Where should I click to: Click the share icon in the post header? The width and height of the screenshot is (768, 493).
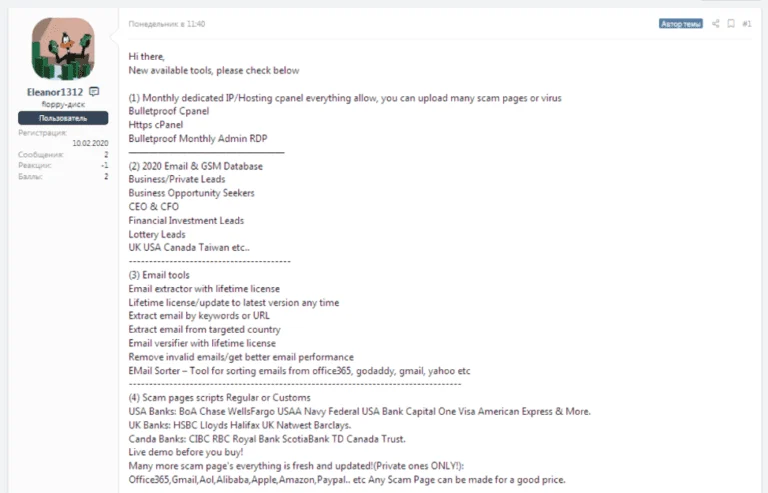pyautogui.click(x=716, y=23)
